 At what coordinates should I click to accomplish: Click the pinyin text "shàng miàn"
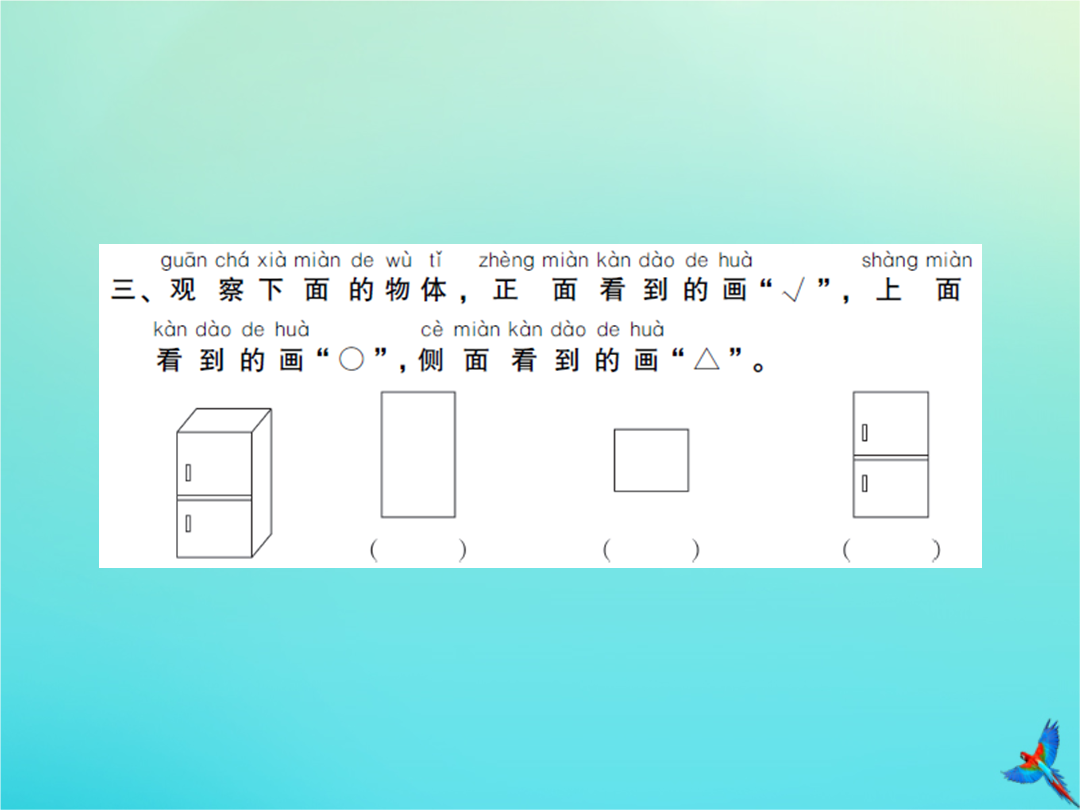[916, 261]
